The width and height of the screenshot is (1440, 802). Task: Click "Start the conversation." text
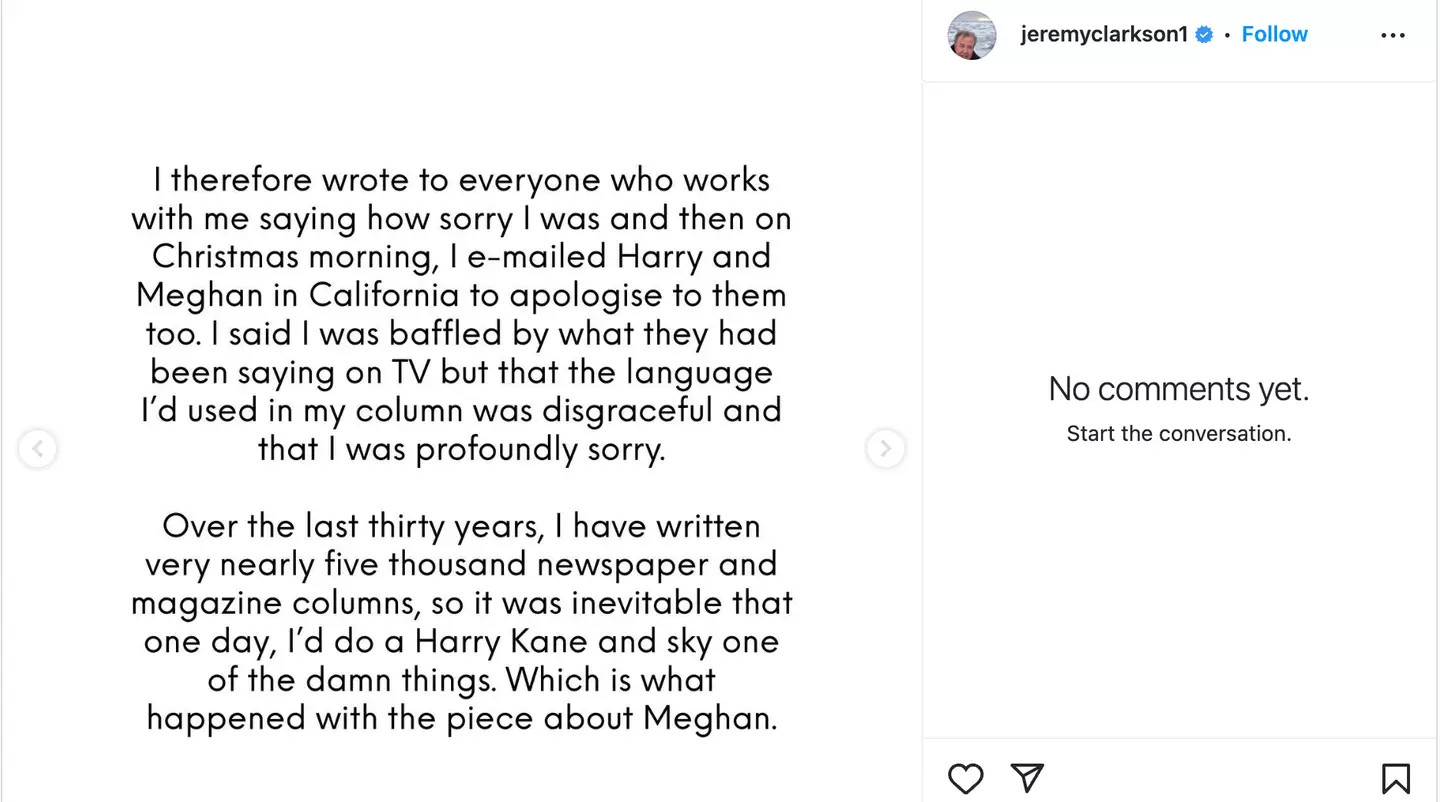coord(1178,434)
